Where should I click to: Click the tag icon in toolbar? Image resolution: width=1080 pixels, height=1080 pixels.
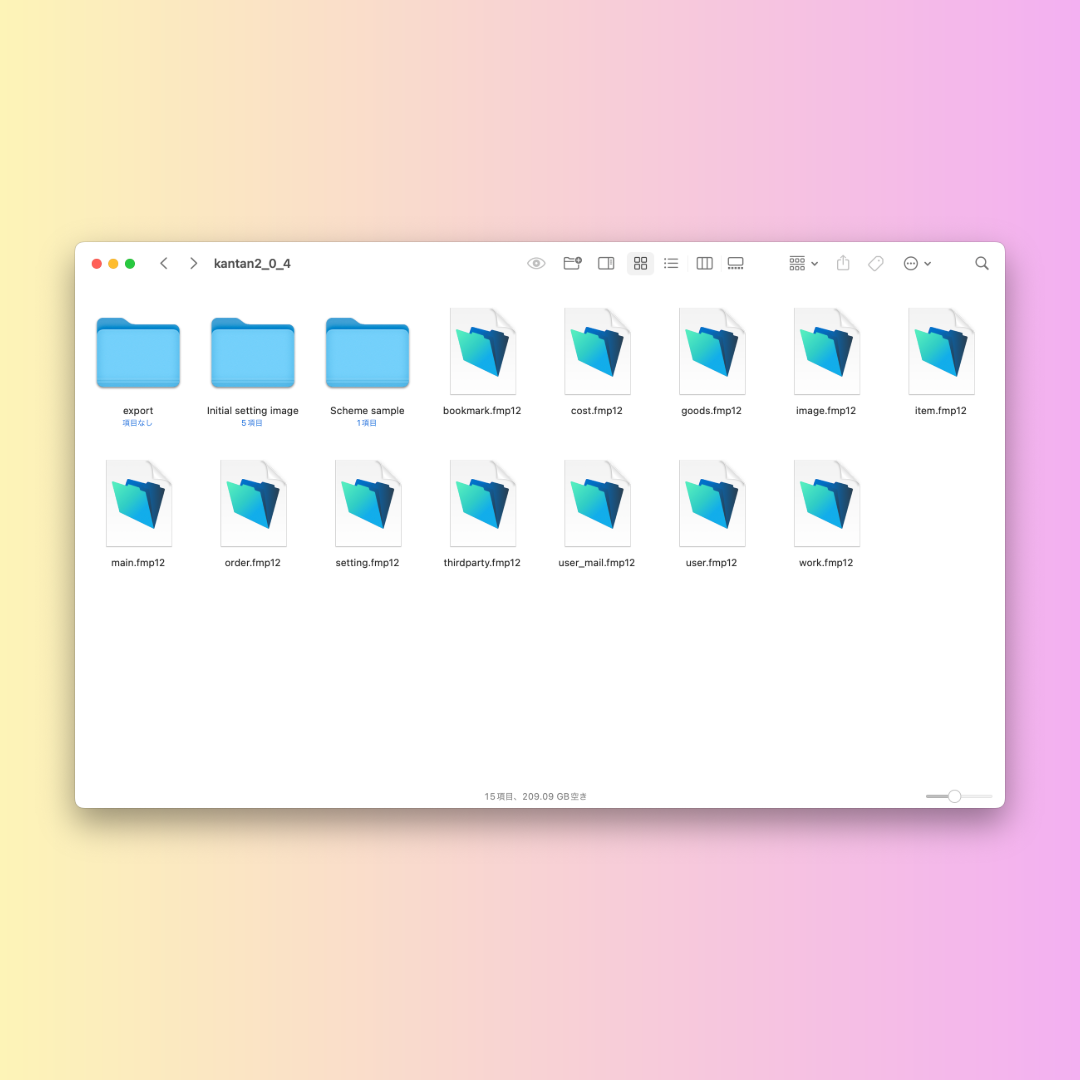876,263
